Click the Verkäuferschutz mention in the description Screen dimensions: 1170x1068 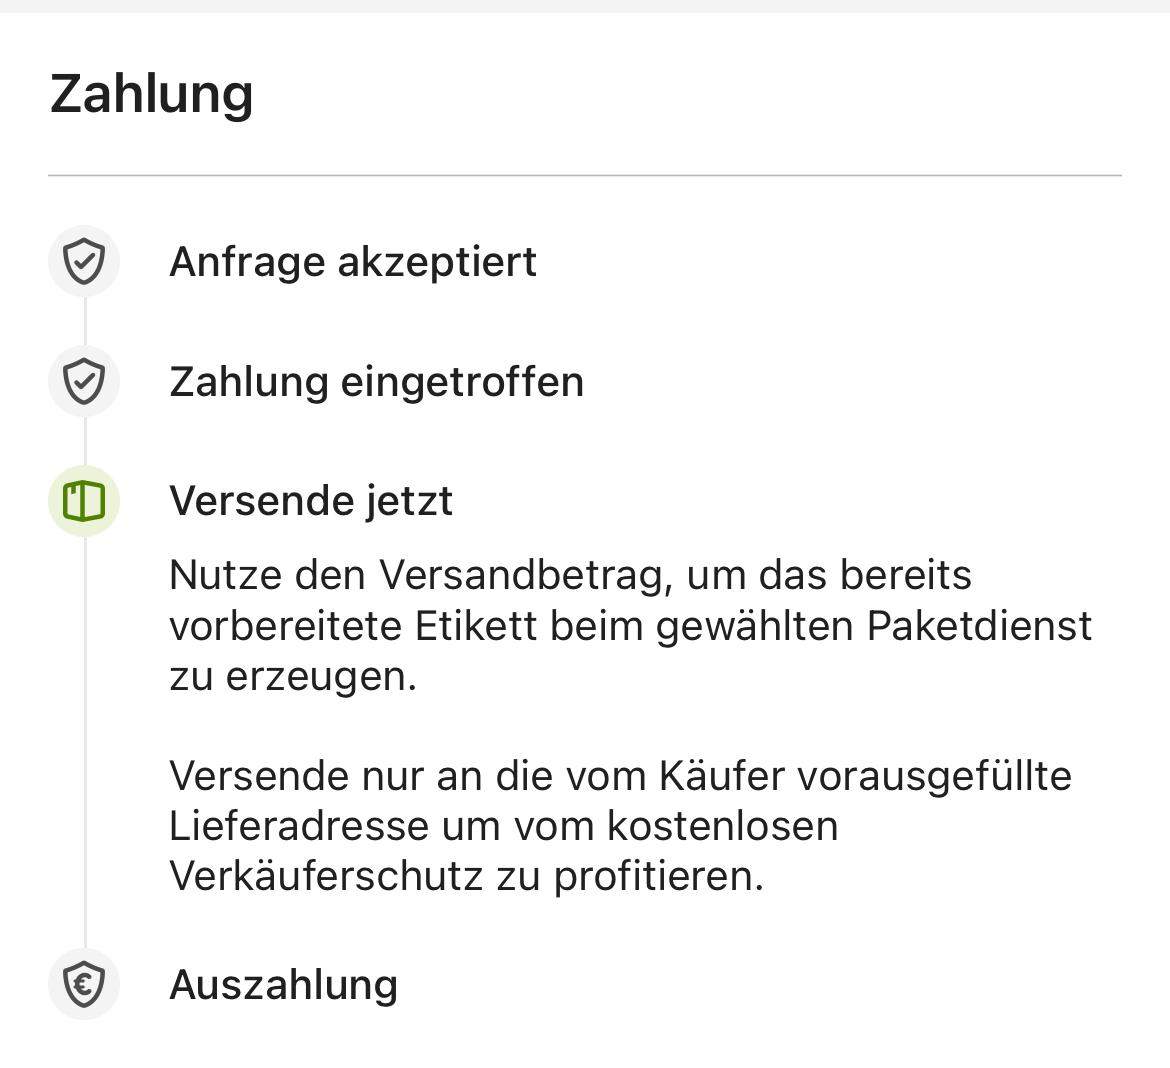[330, 878]
